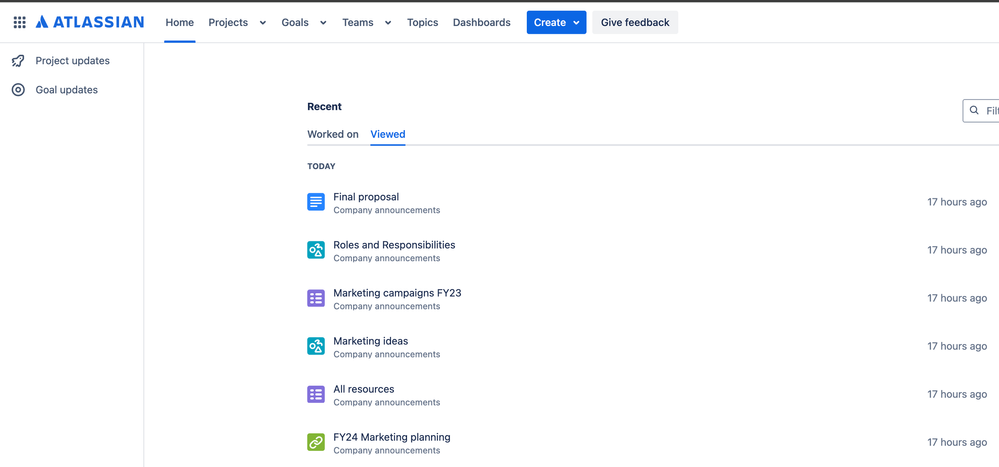Open Marketing campaigns FY23
The height and width of the screenshot is (467, 999).
398,293
